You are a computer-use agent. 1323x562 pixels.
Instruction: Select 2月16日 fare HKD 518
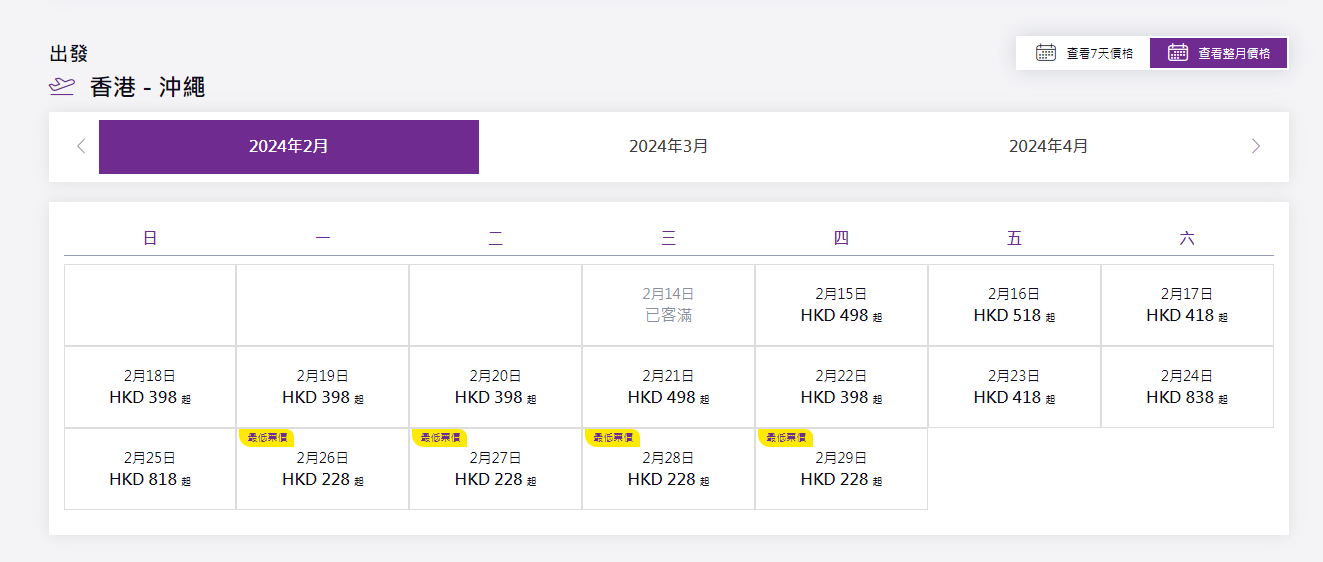tap(1014, 306)
